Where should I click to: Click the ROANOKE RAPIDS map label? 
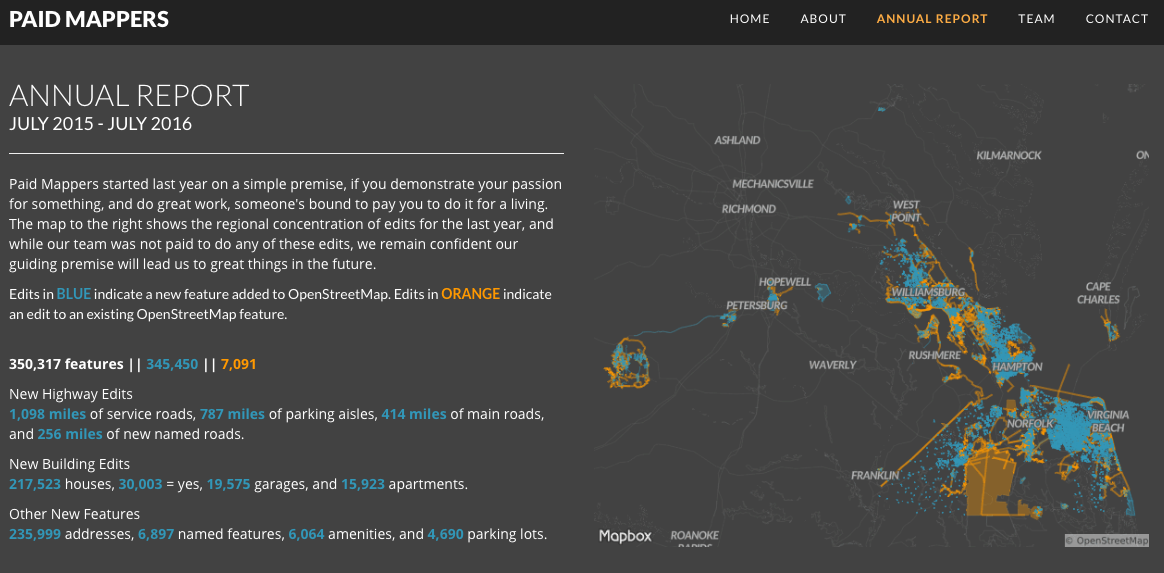[x=694, y=540]
